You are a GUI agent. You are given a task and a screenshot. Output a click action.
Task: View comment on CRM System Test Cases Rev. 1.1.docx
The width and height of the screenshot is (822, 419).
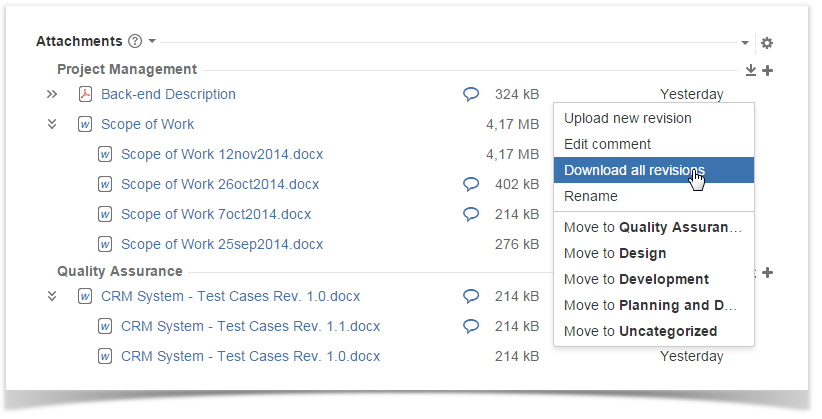point(471,326)
